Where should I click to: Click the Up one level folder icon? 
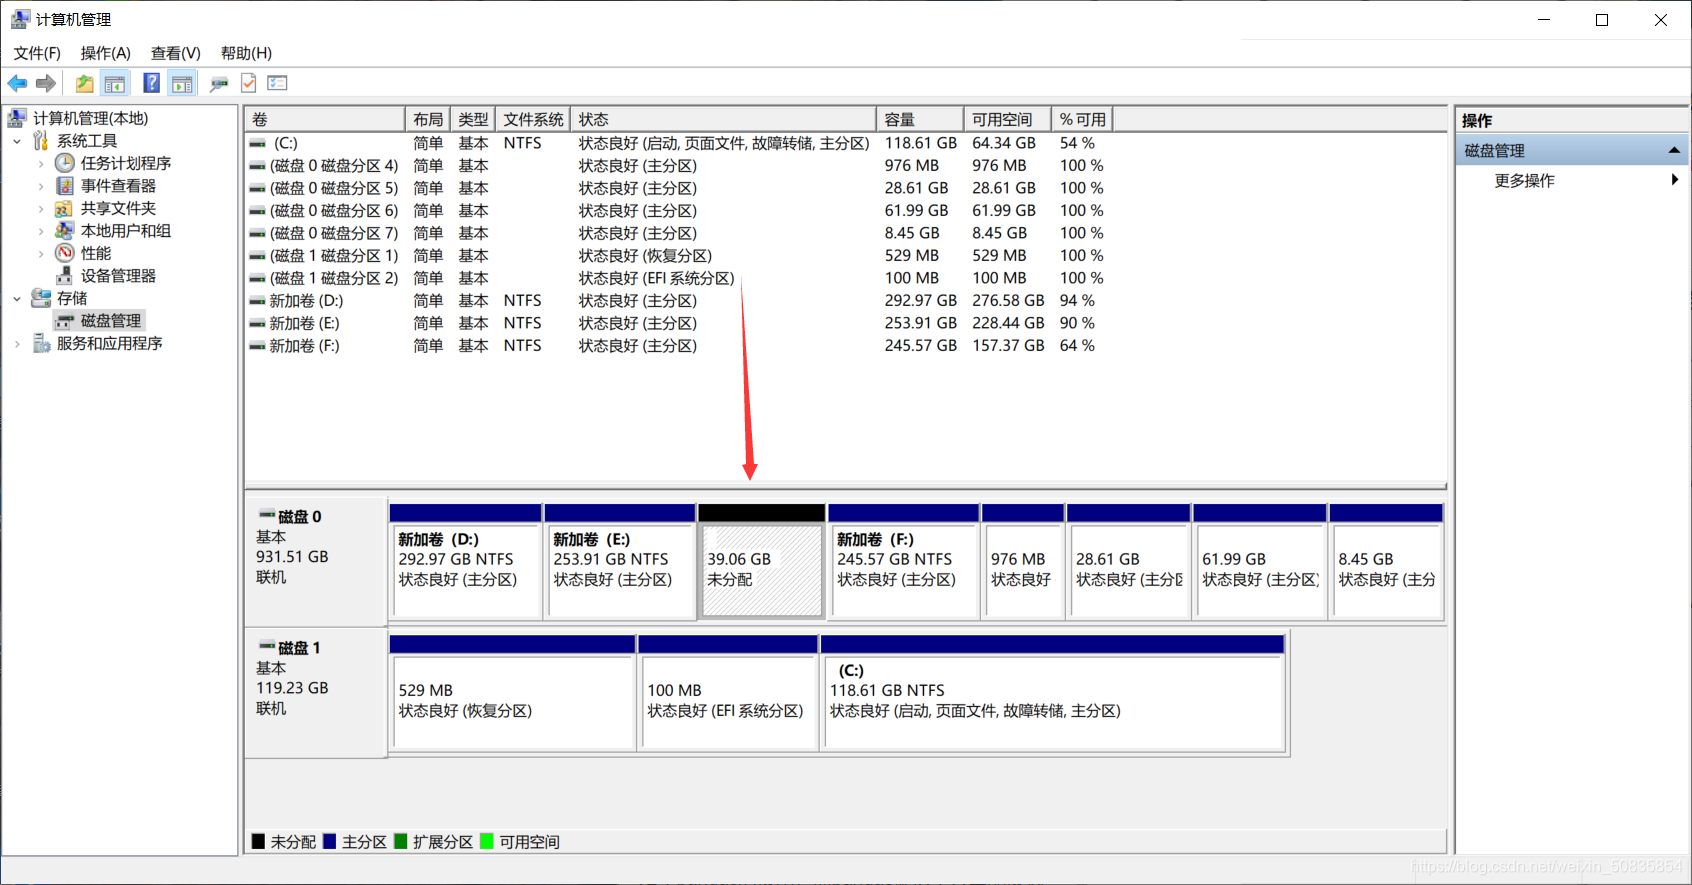tap(85, 83)
